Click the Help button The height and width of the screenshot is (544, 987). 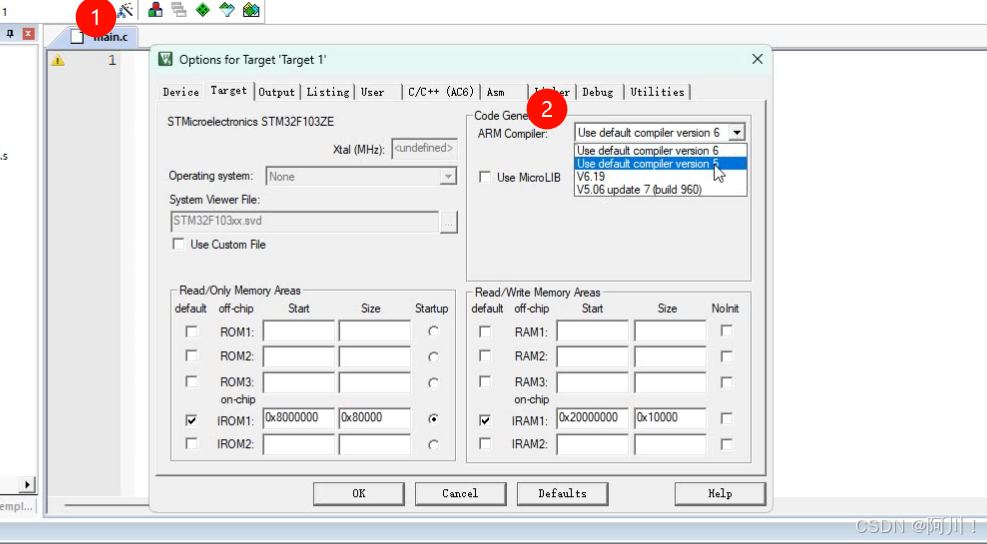click(720, 494)
